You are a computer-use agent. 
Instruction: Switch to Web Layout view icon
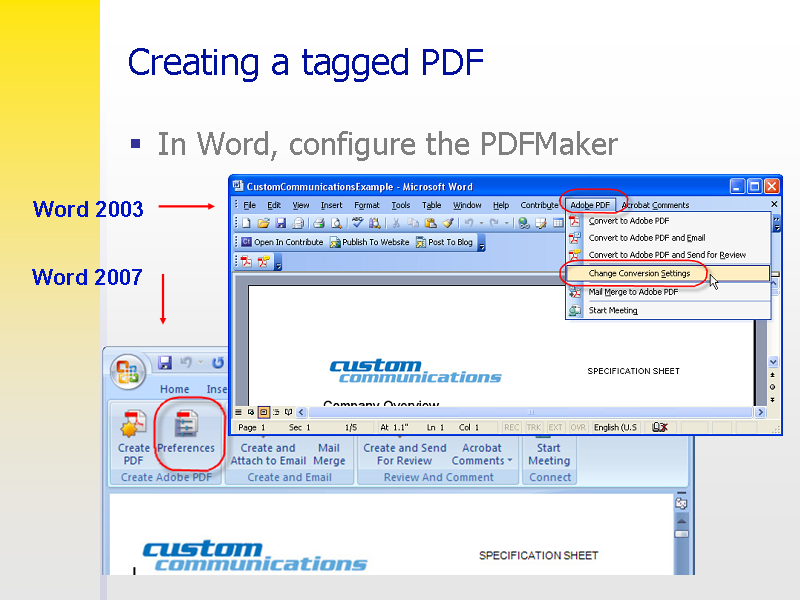(x=251, y=412)
